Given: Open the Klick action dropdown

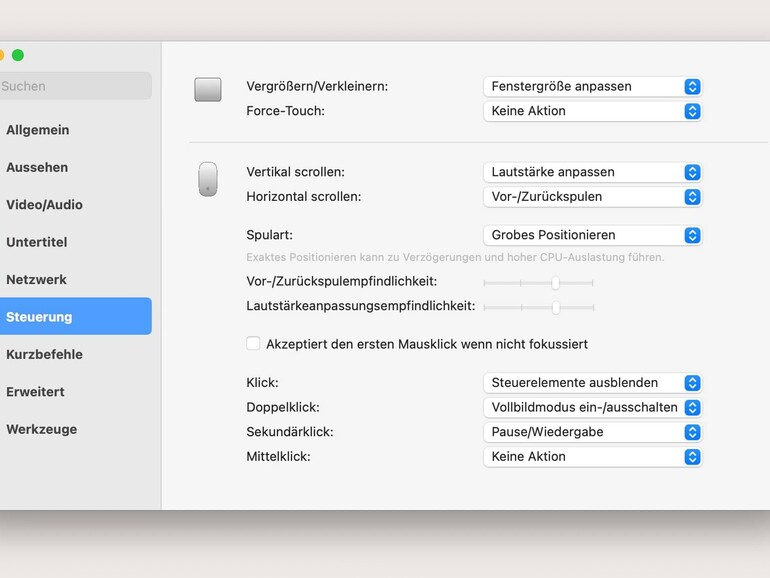Looking at the screenshot, I should 592,383.
